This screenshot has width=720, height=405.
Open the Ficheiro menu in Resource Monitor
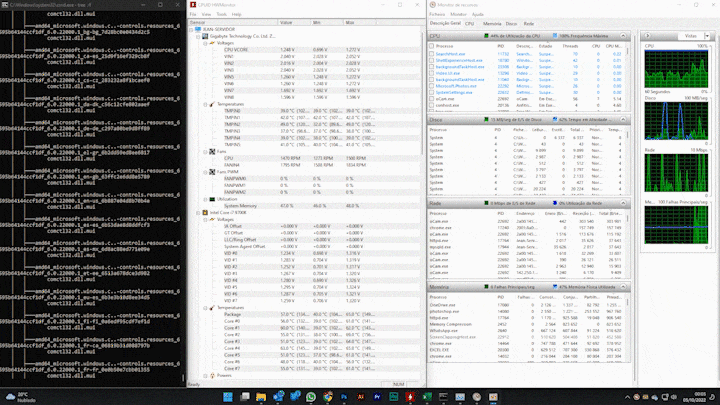(x=437, y=14)
